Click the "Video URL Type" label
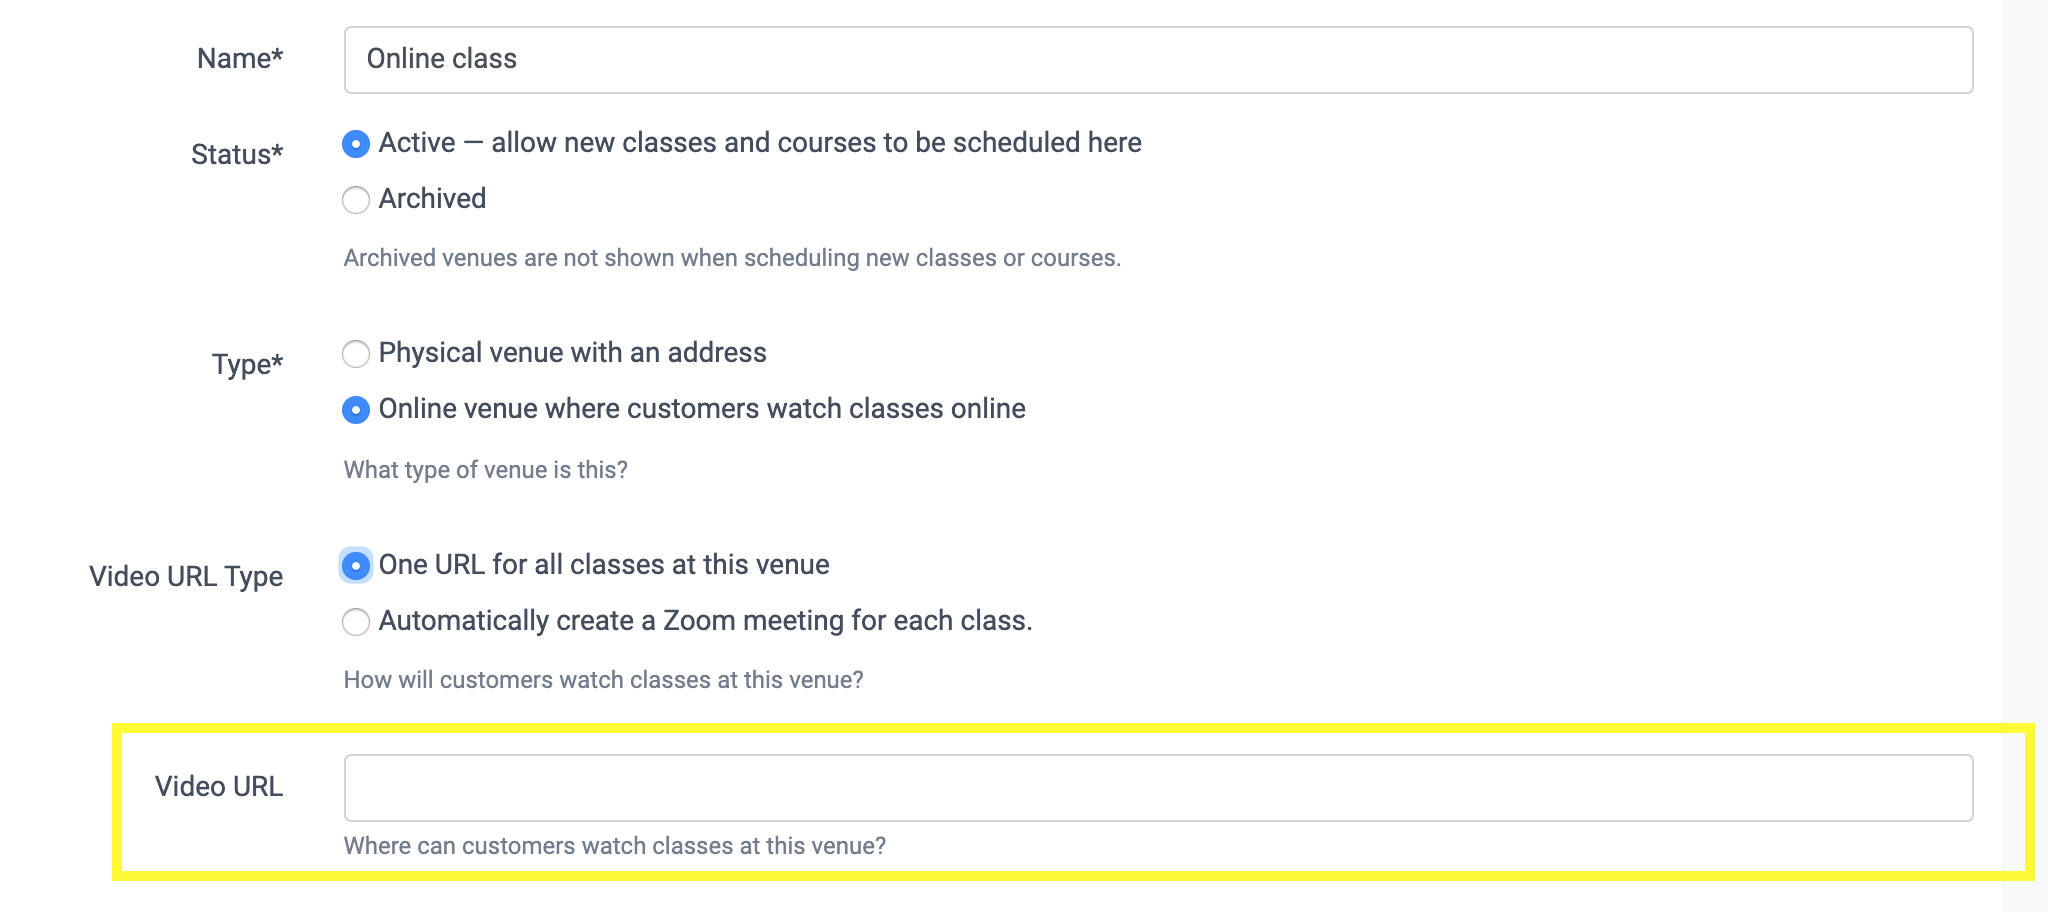This screenshot has height=912, width=2048. pyautogui.click(x=186, y=577)
